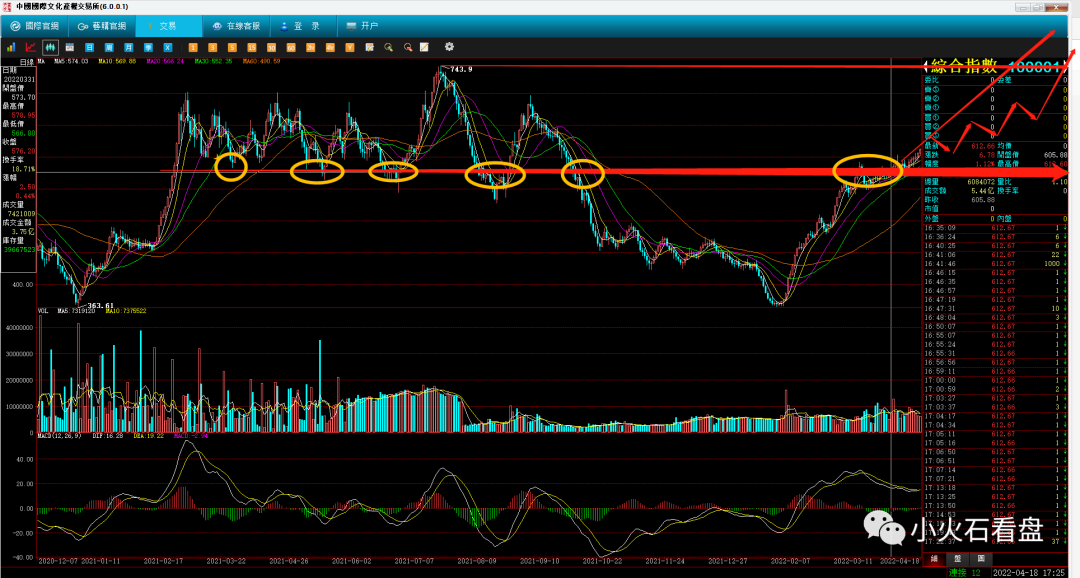Click the 16:41:46 tick row with 1000
The image size is (1080, 578).
coord(995,264)
